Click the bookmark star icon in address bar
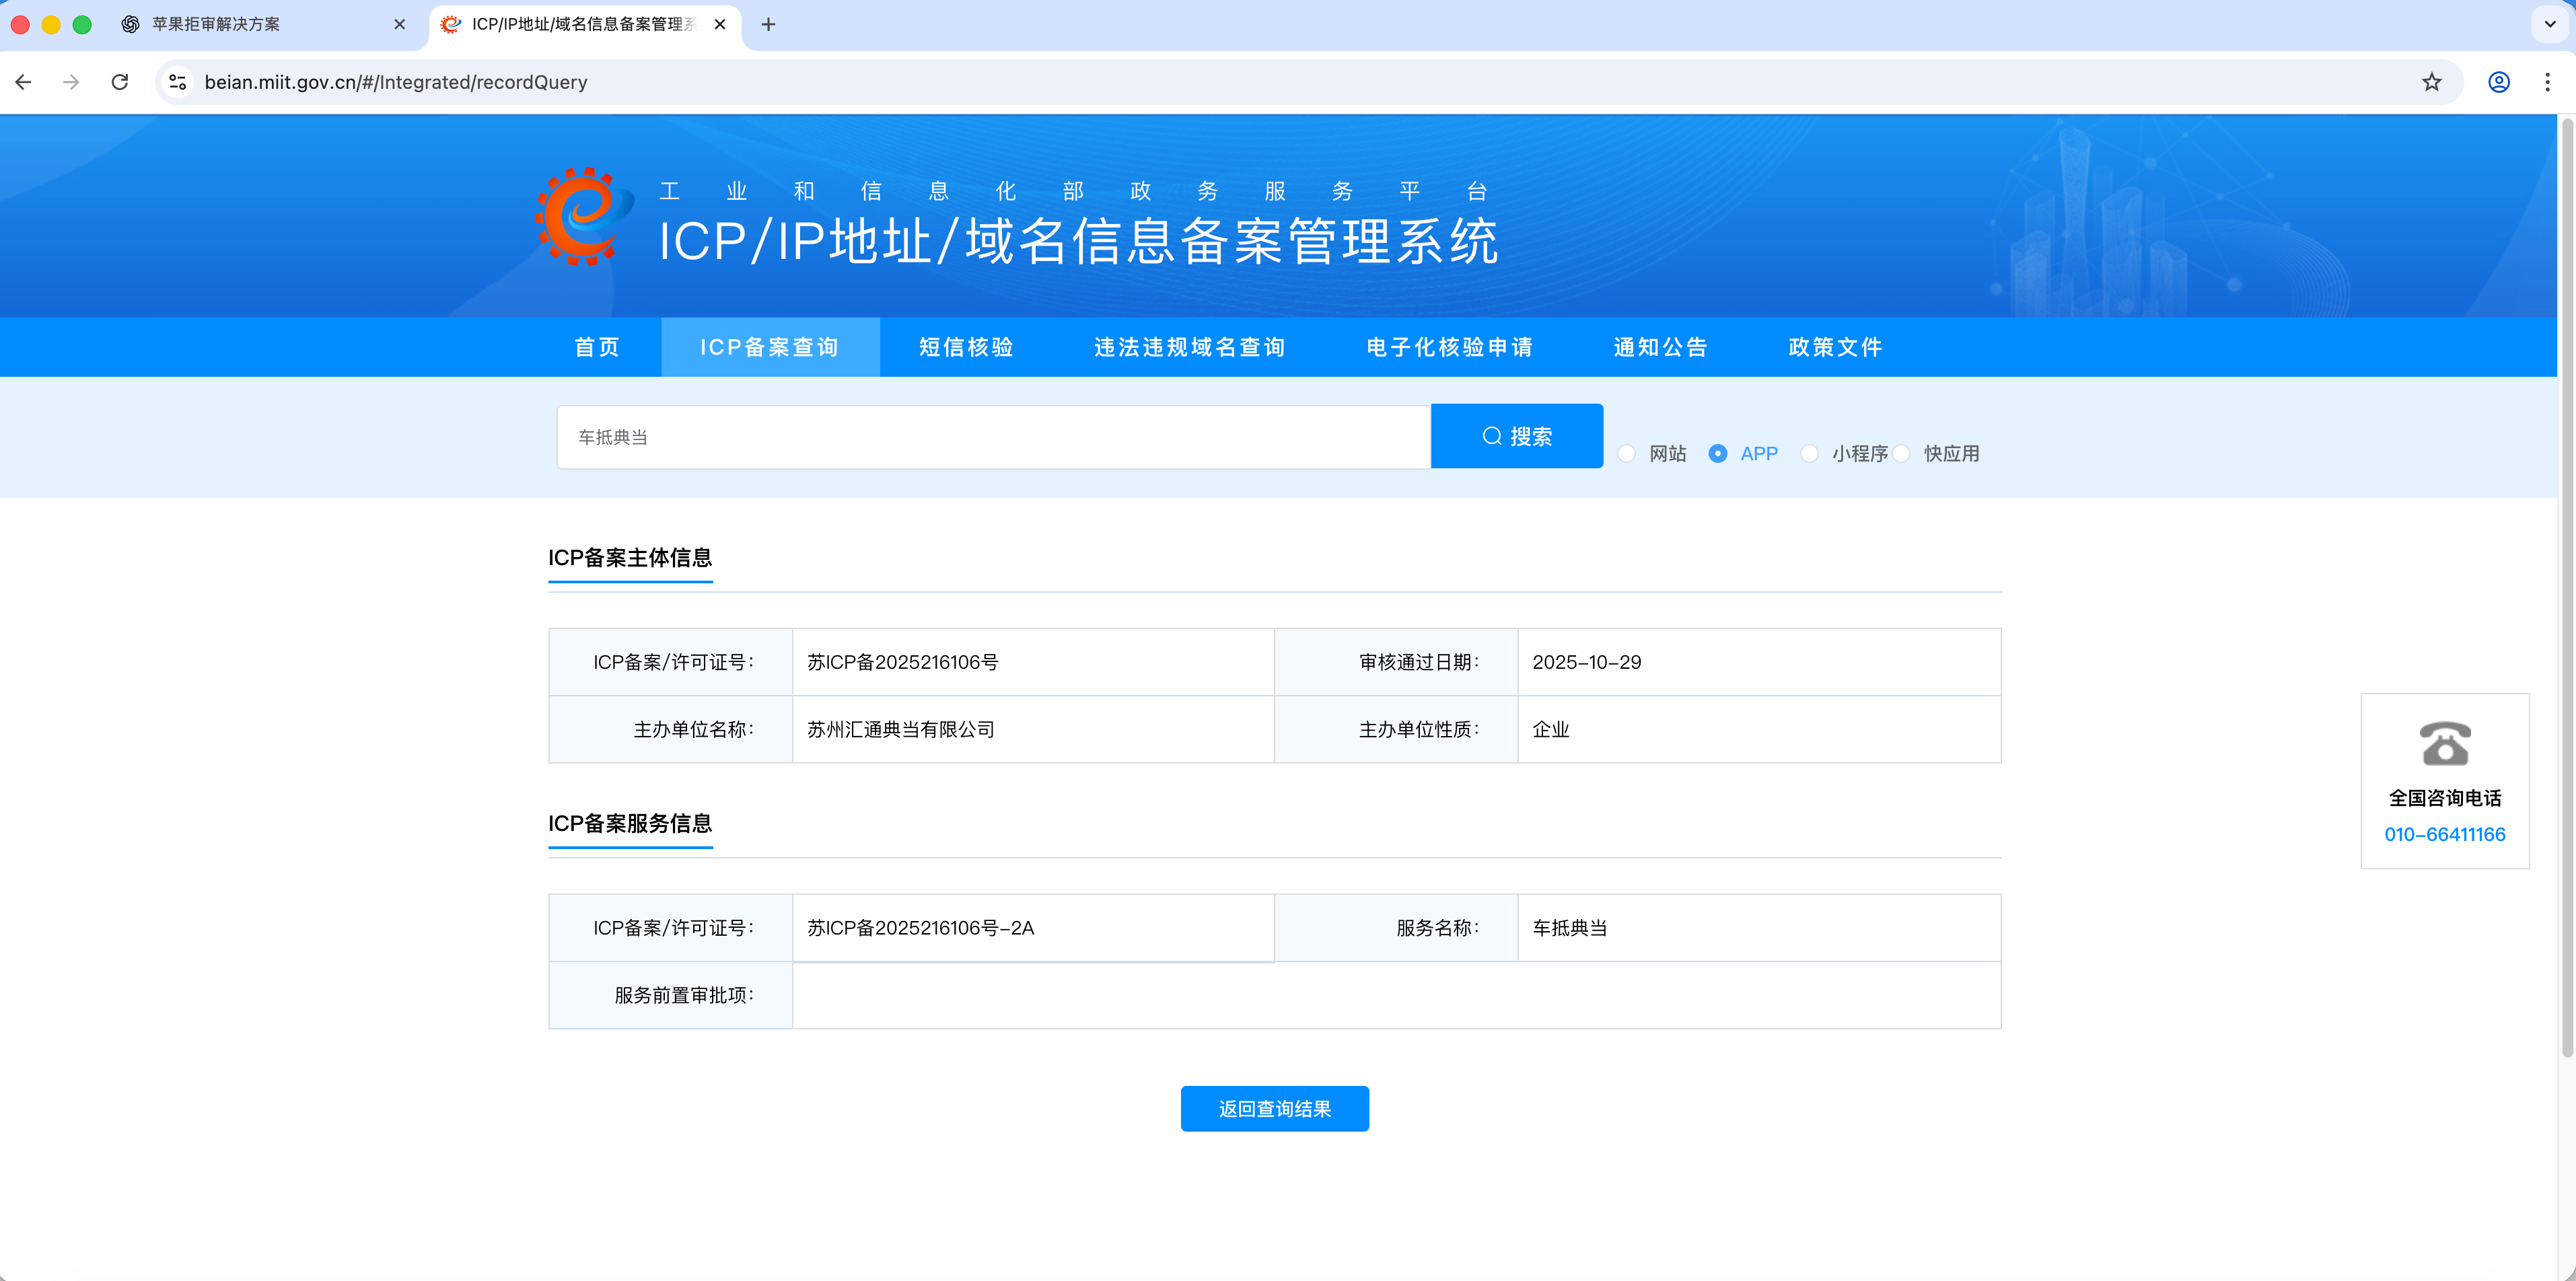This screenshot has height=1281, width=2576. coord(2432,82)
